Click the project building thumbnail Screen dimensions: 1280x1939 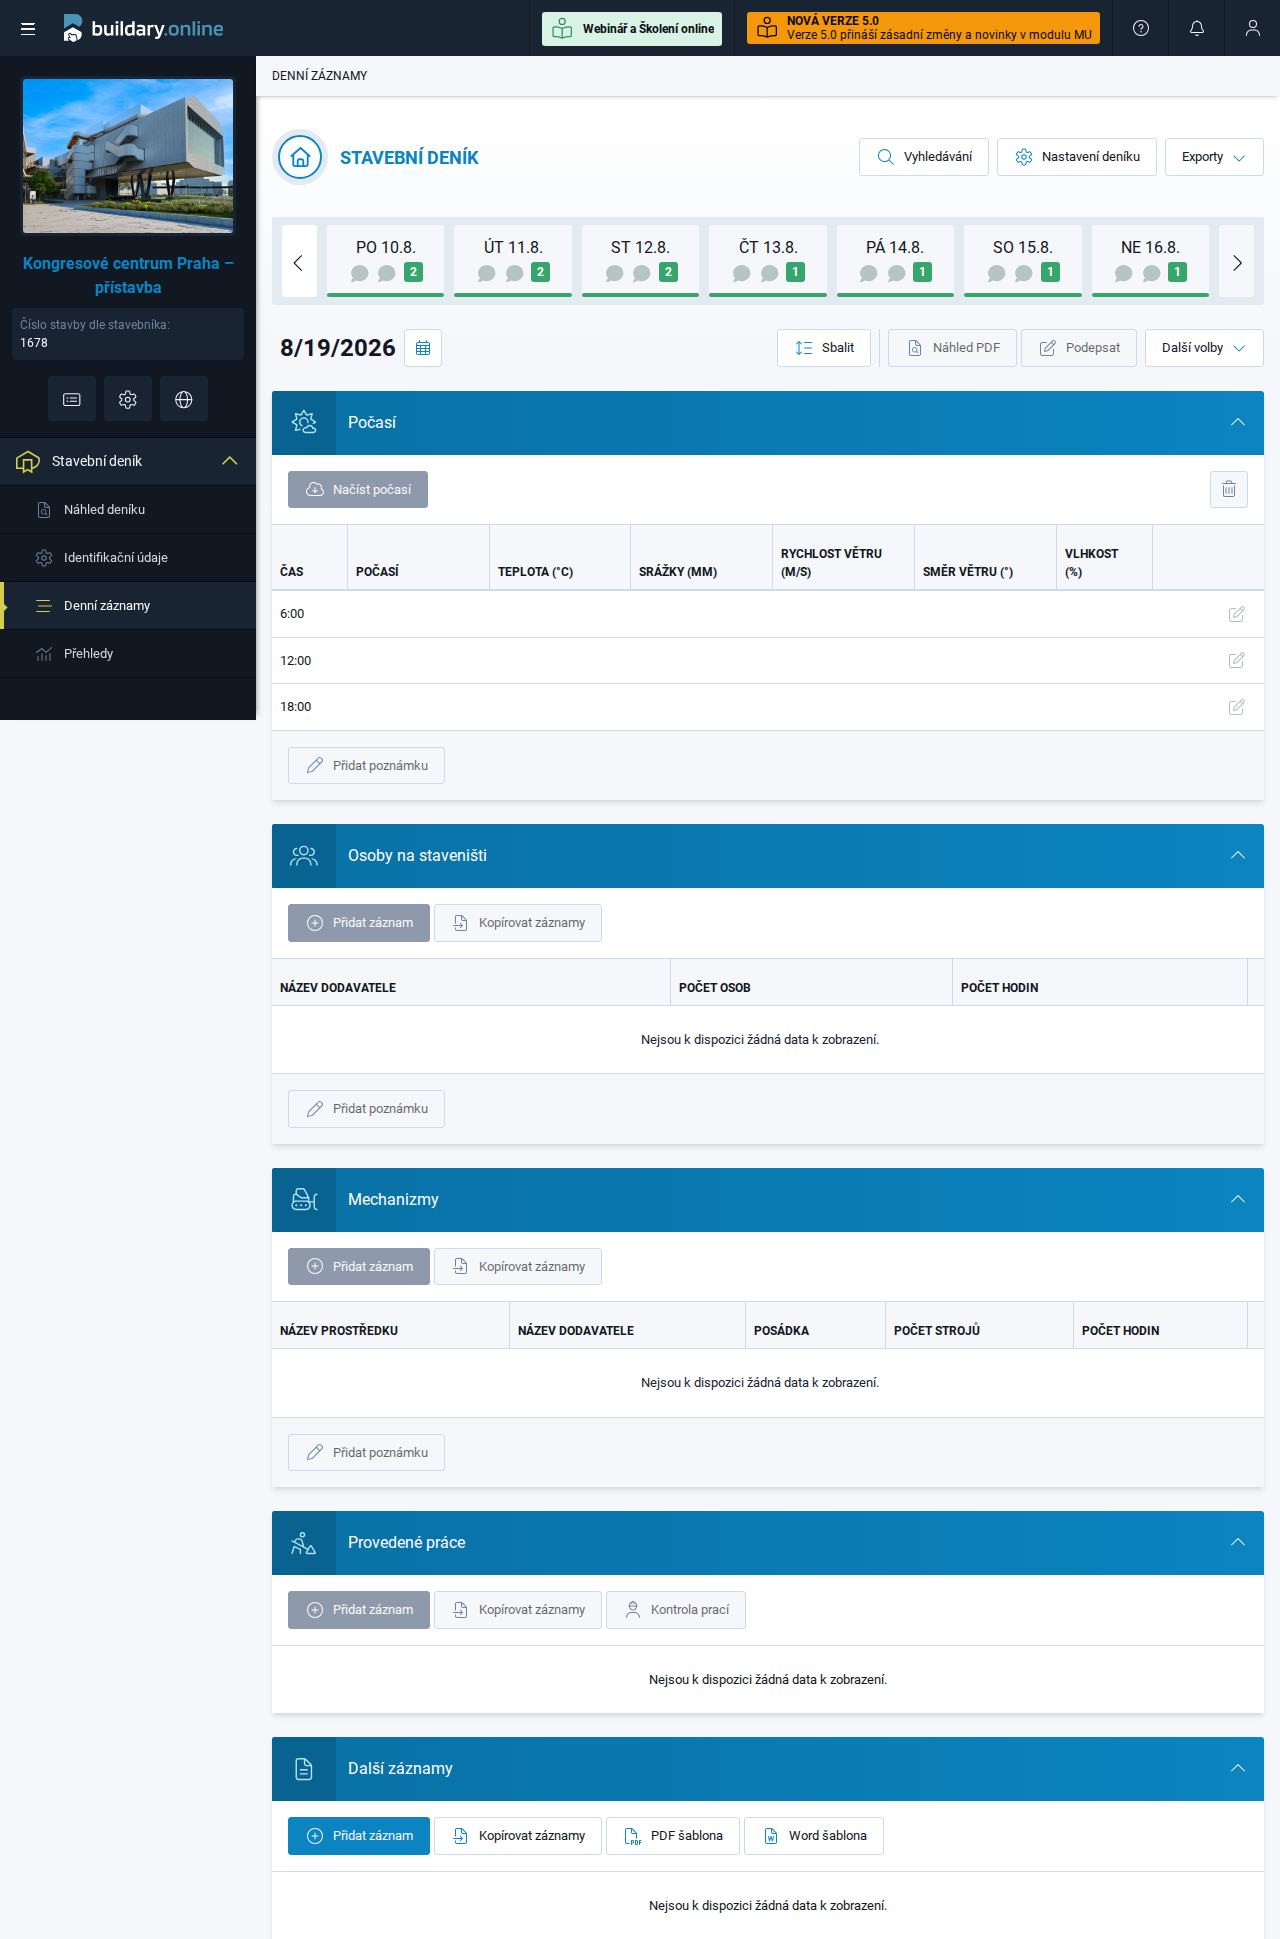pos(128,156)
